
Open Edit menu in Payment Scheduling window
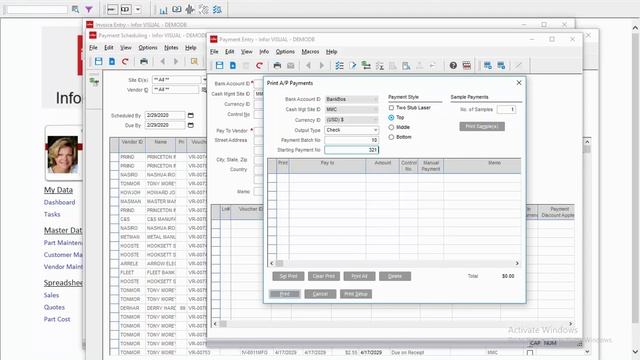(109, 48)
